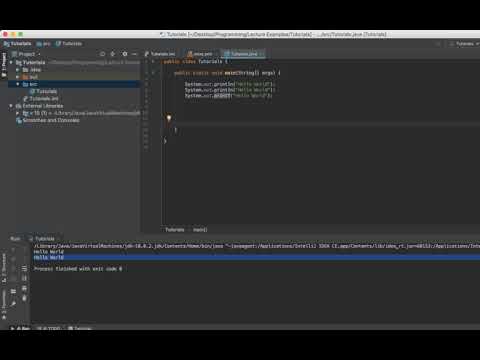
Task: Click the scroll-from-source target icon in the Project panel
Action: tap(102, 54)
